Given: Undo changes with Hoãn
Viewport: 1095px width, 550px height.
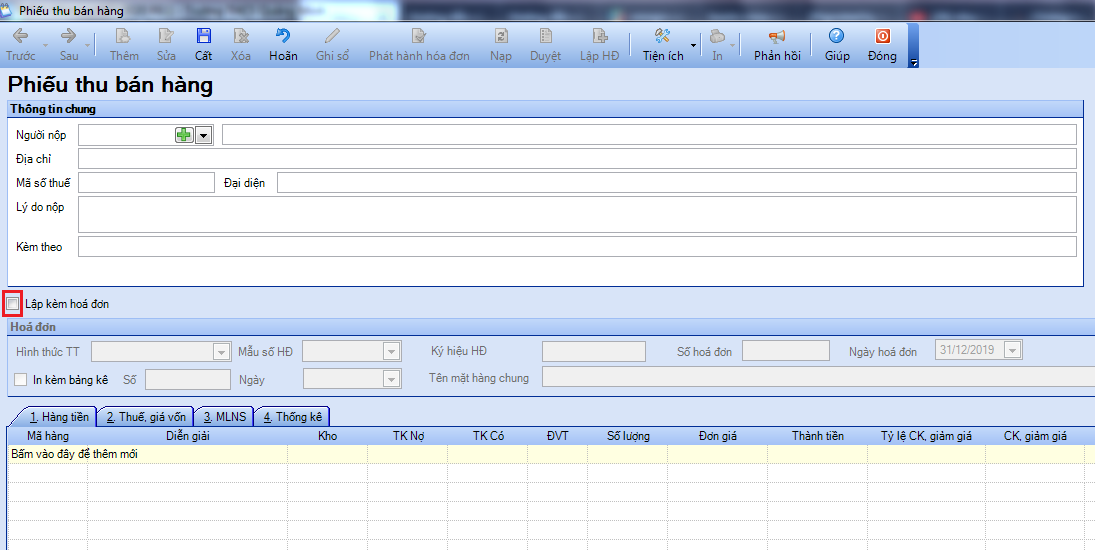Looking at the screenshot, I should [x=283, y=44].
